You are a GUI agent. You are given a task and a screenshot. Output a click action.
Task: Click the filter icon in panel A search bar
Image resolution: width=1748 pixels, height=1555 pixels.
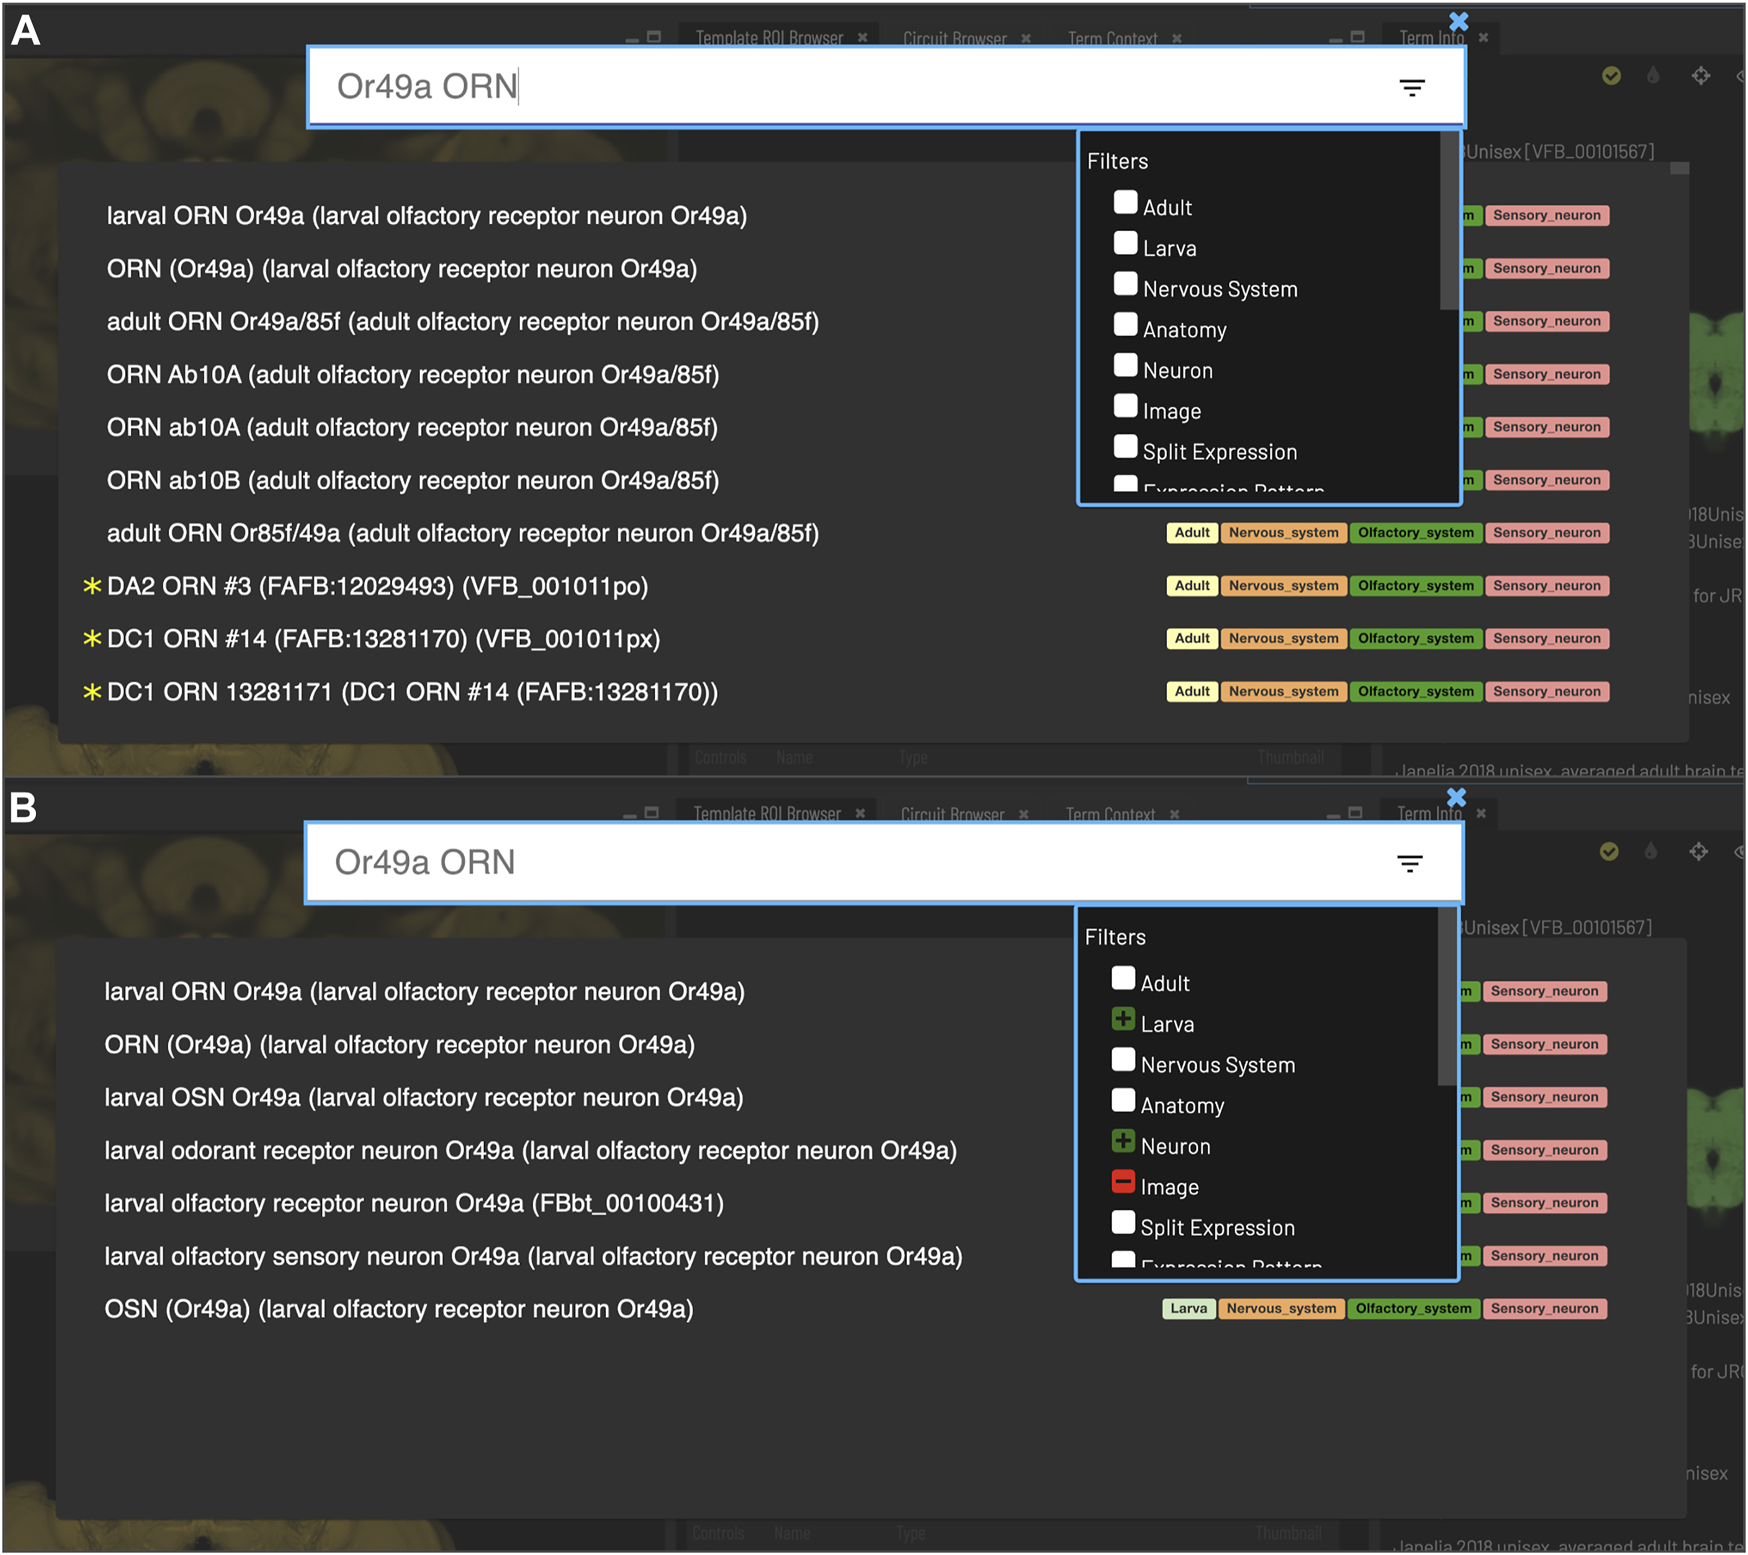point(1411,88)
